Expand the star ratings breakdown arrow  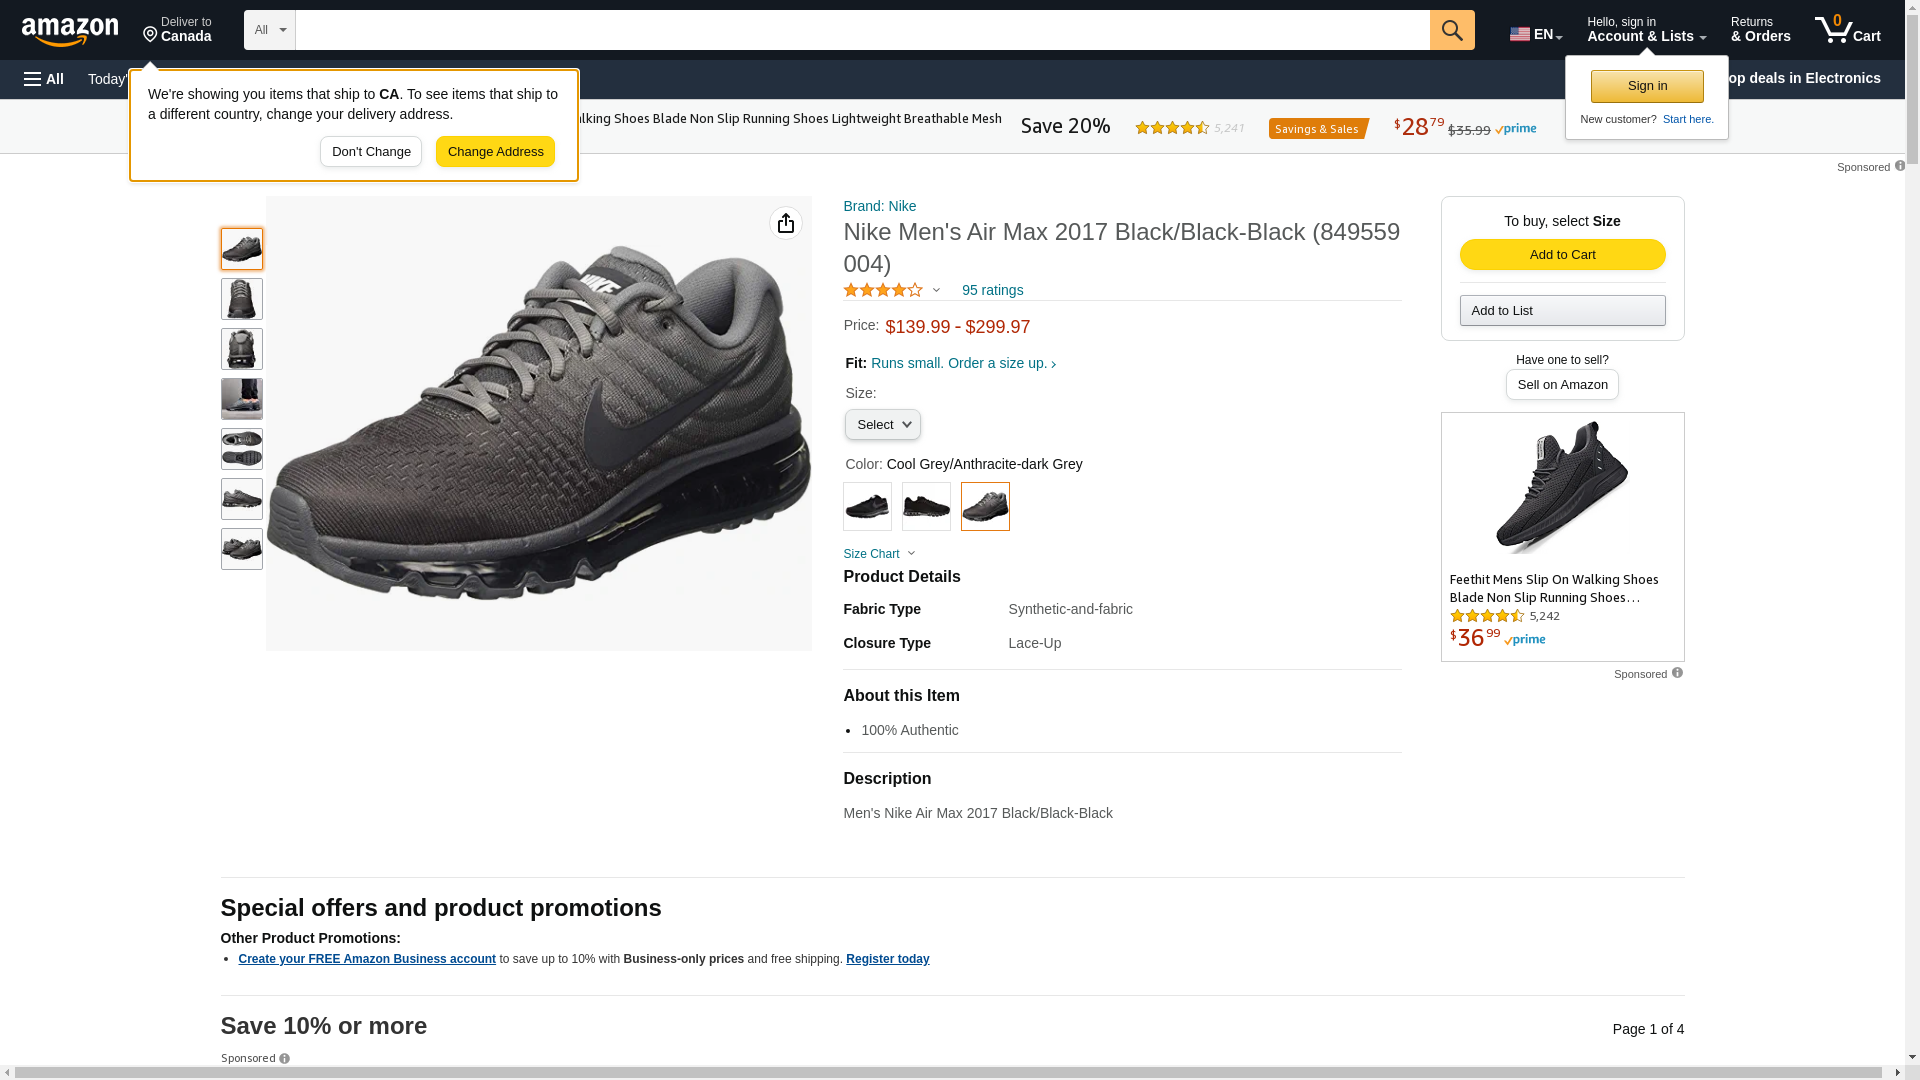[x=936, y=291]
